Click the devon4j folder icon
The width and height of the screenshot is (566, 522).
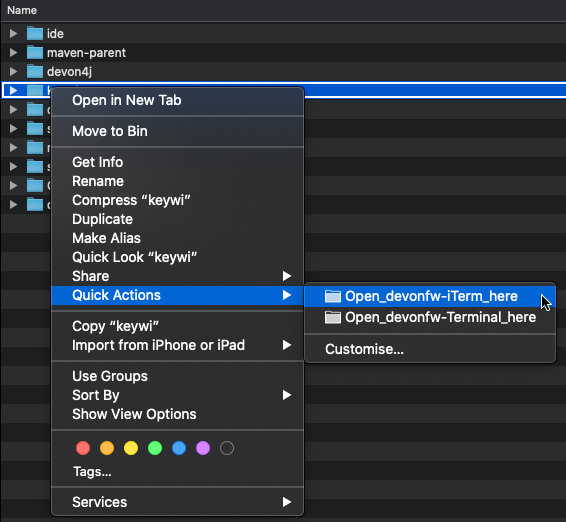point(35,71)
